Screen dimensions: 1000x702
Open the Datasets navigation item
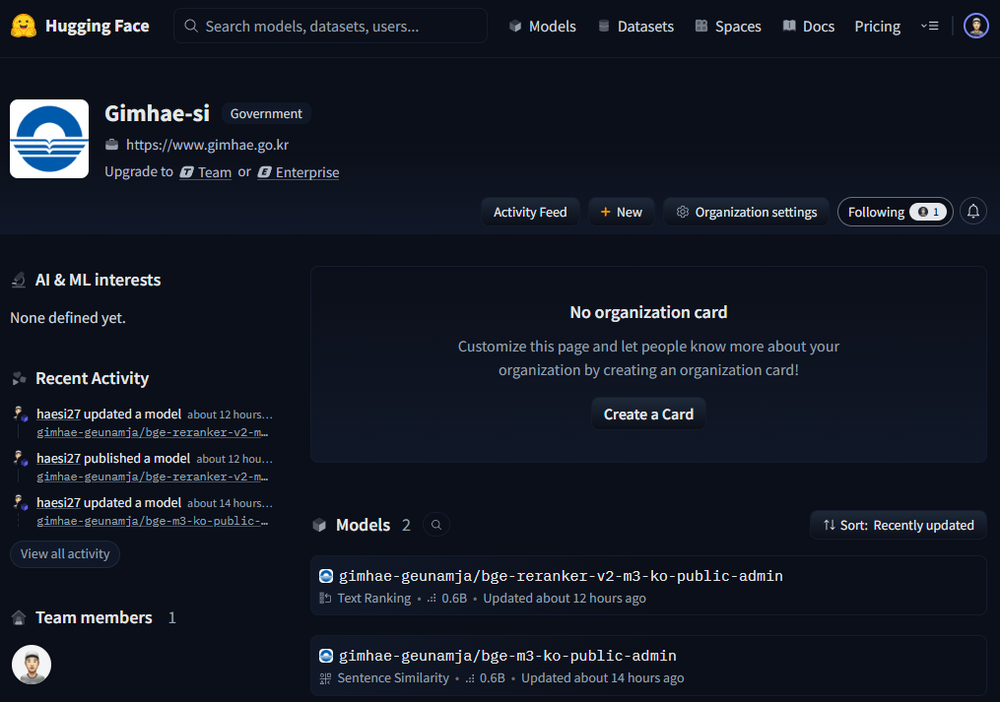pyautogui.click(x=635, y=26)
